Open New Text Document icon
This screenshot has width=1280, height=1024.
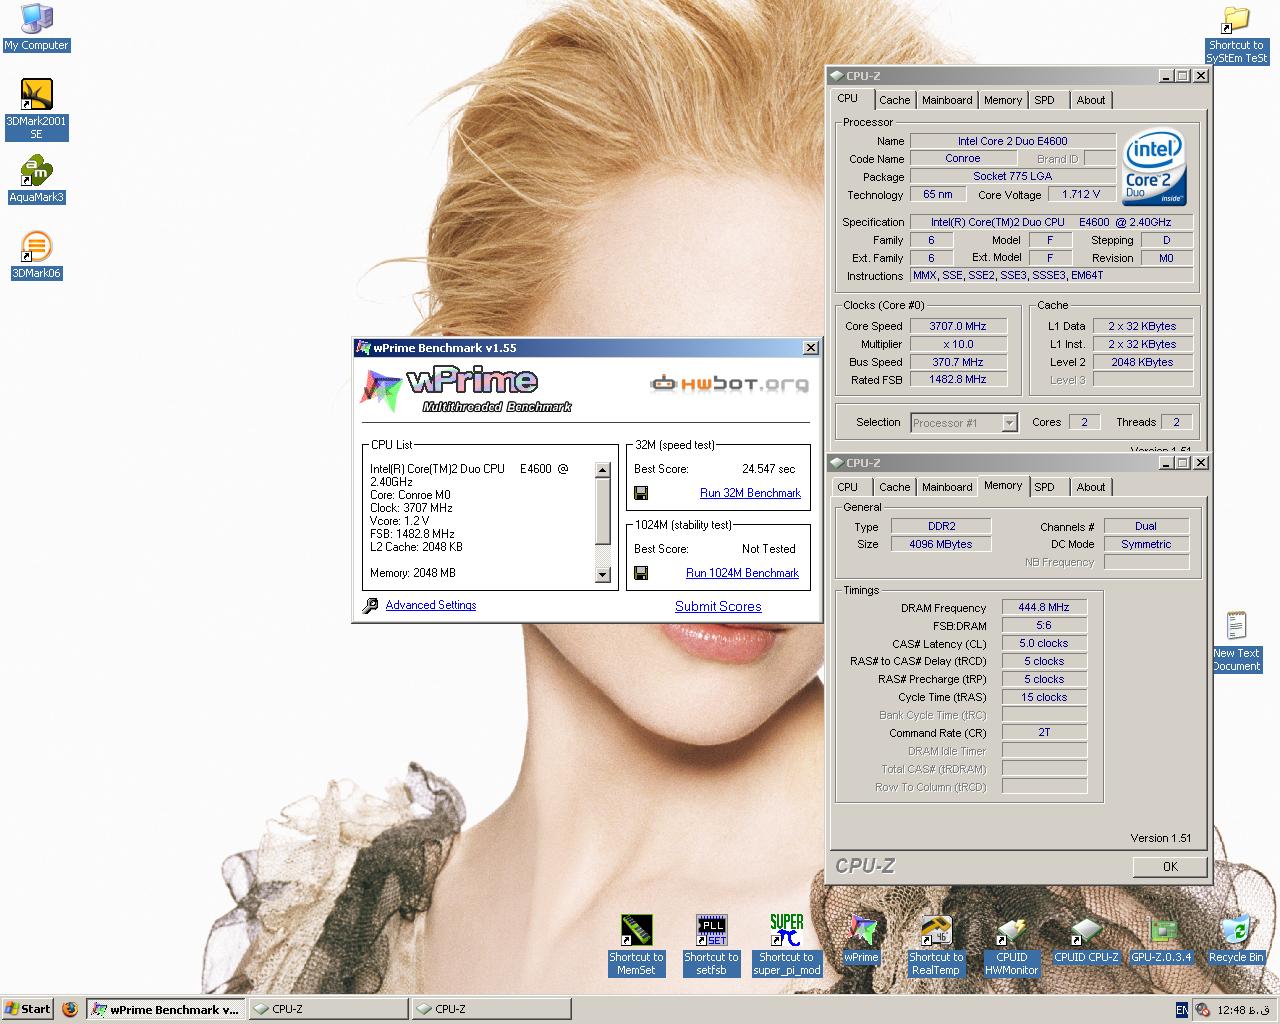click(1236, 641)
